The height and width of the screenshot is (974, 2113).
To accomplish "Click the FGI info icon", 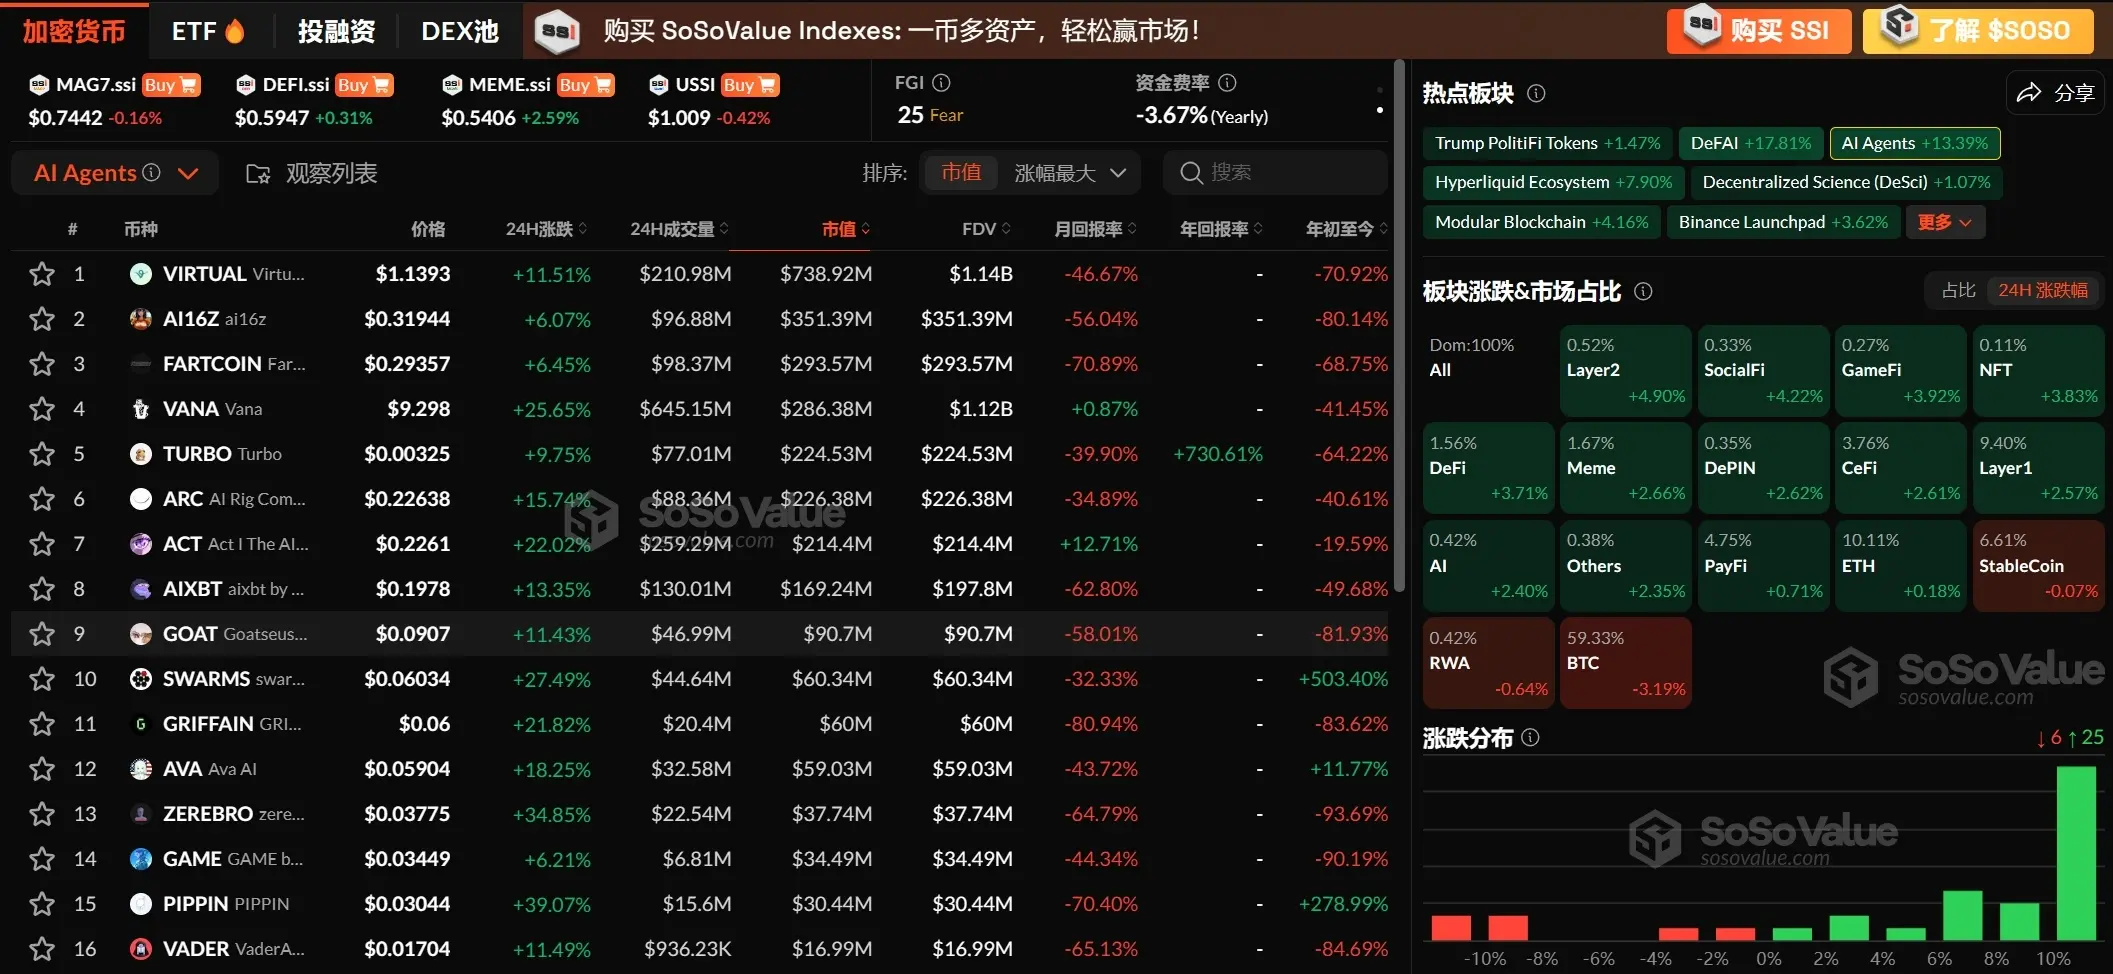I will pyautogui.click(x=941, y=83).
